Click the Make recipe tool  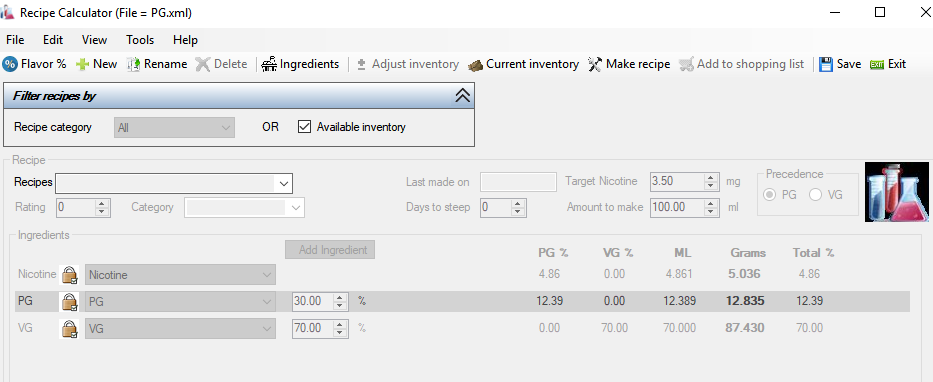tap(628, 64)
